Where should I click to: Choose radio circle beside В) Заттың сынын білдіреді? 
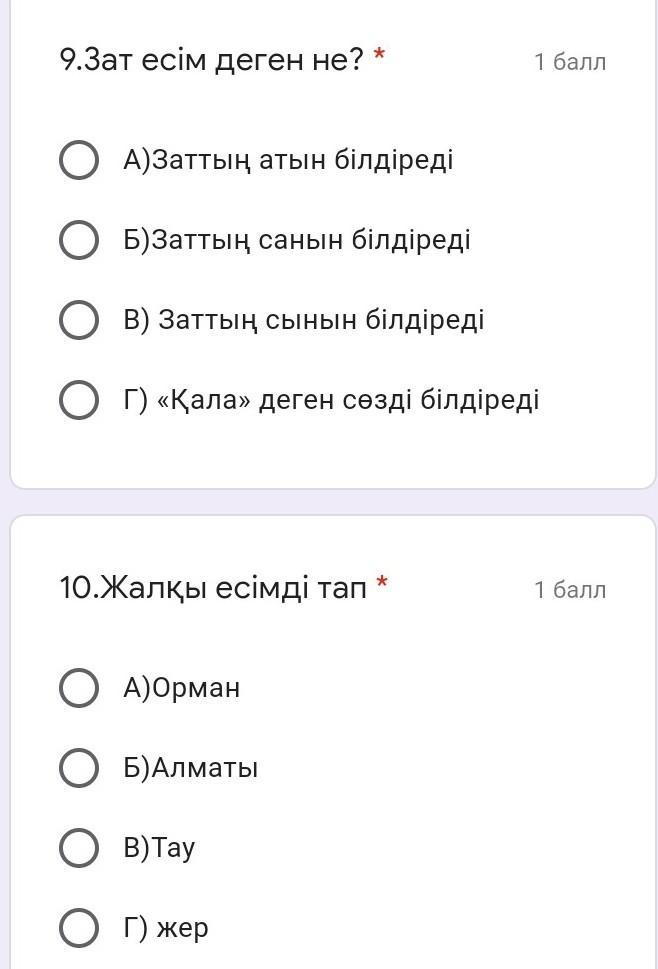(79, 320)
